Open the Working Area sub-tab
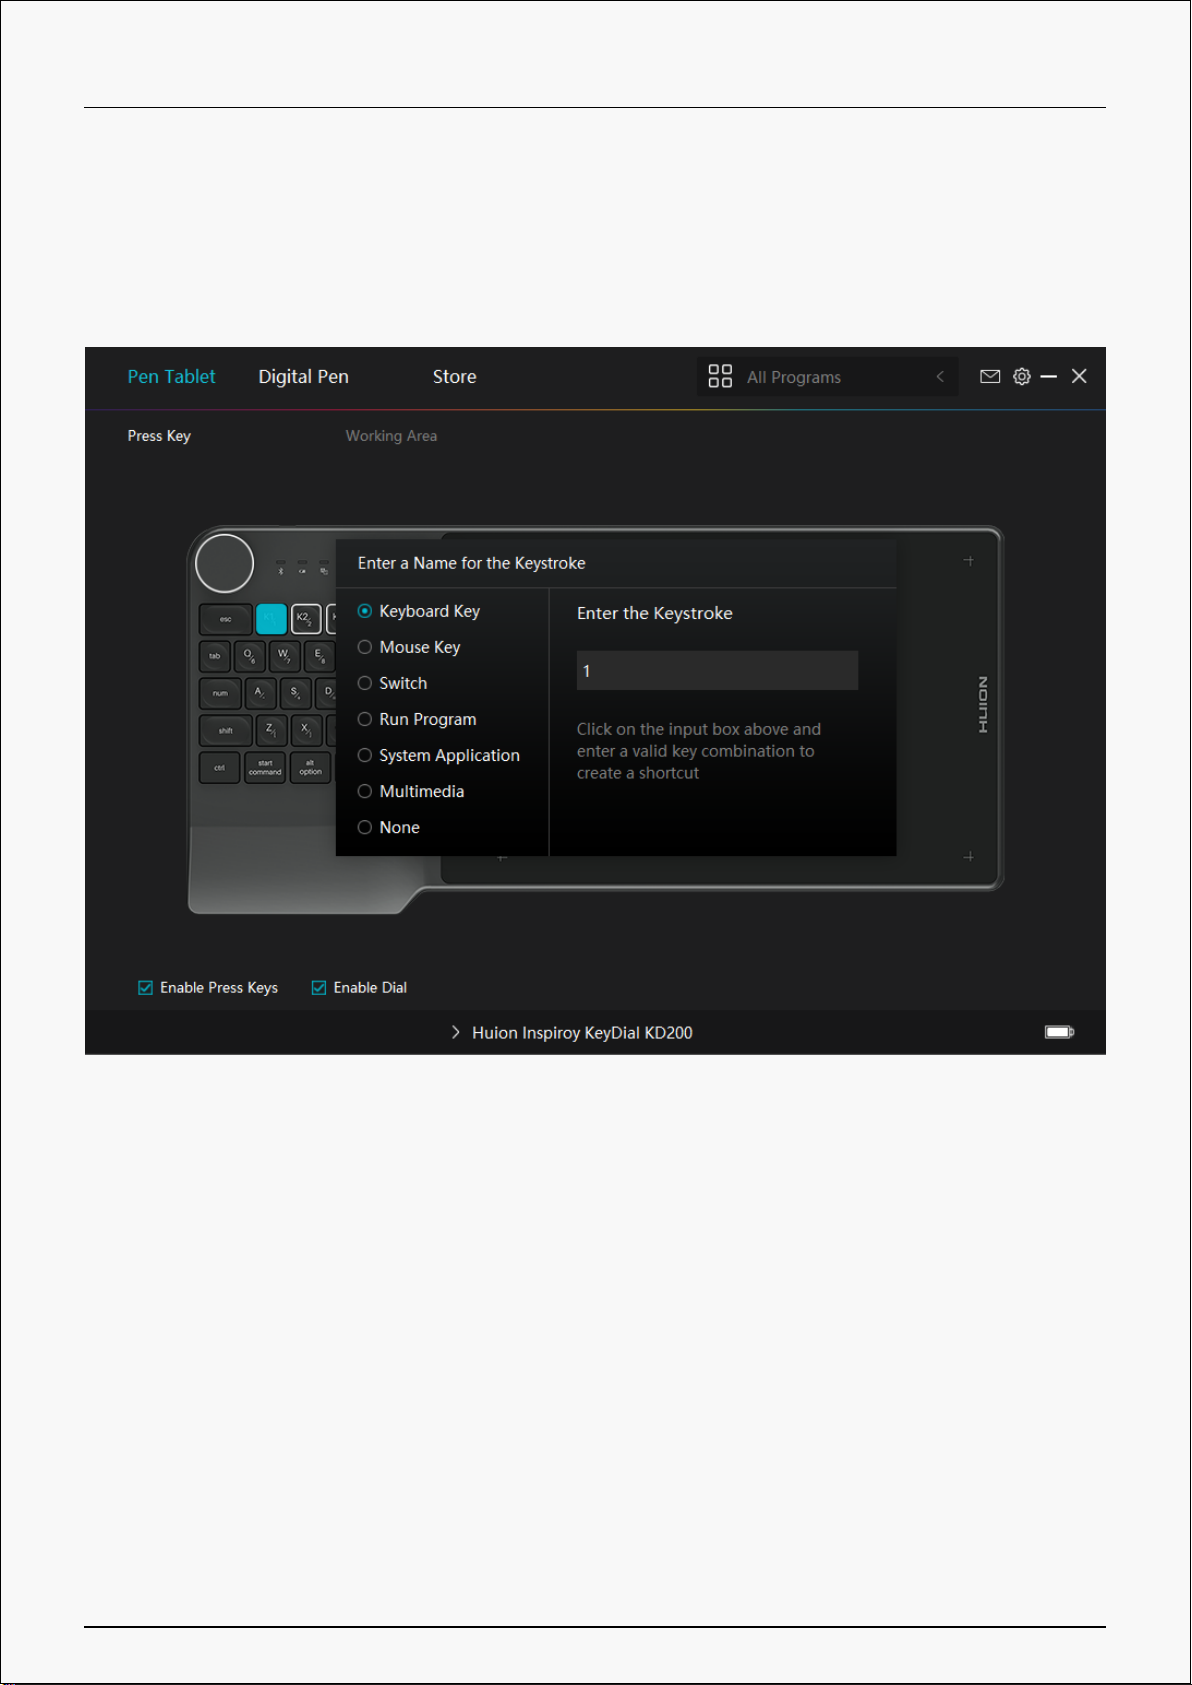1192x1685 pixels. [x=391, y=436]
